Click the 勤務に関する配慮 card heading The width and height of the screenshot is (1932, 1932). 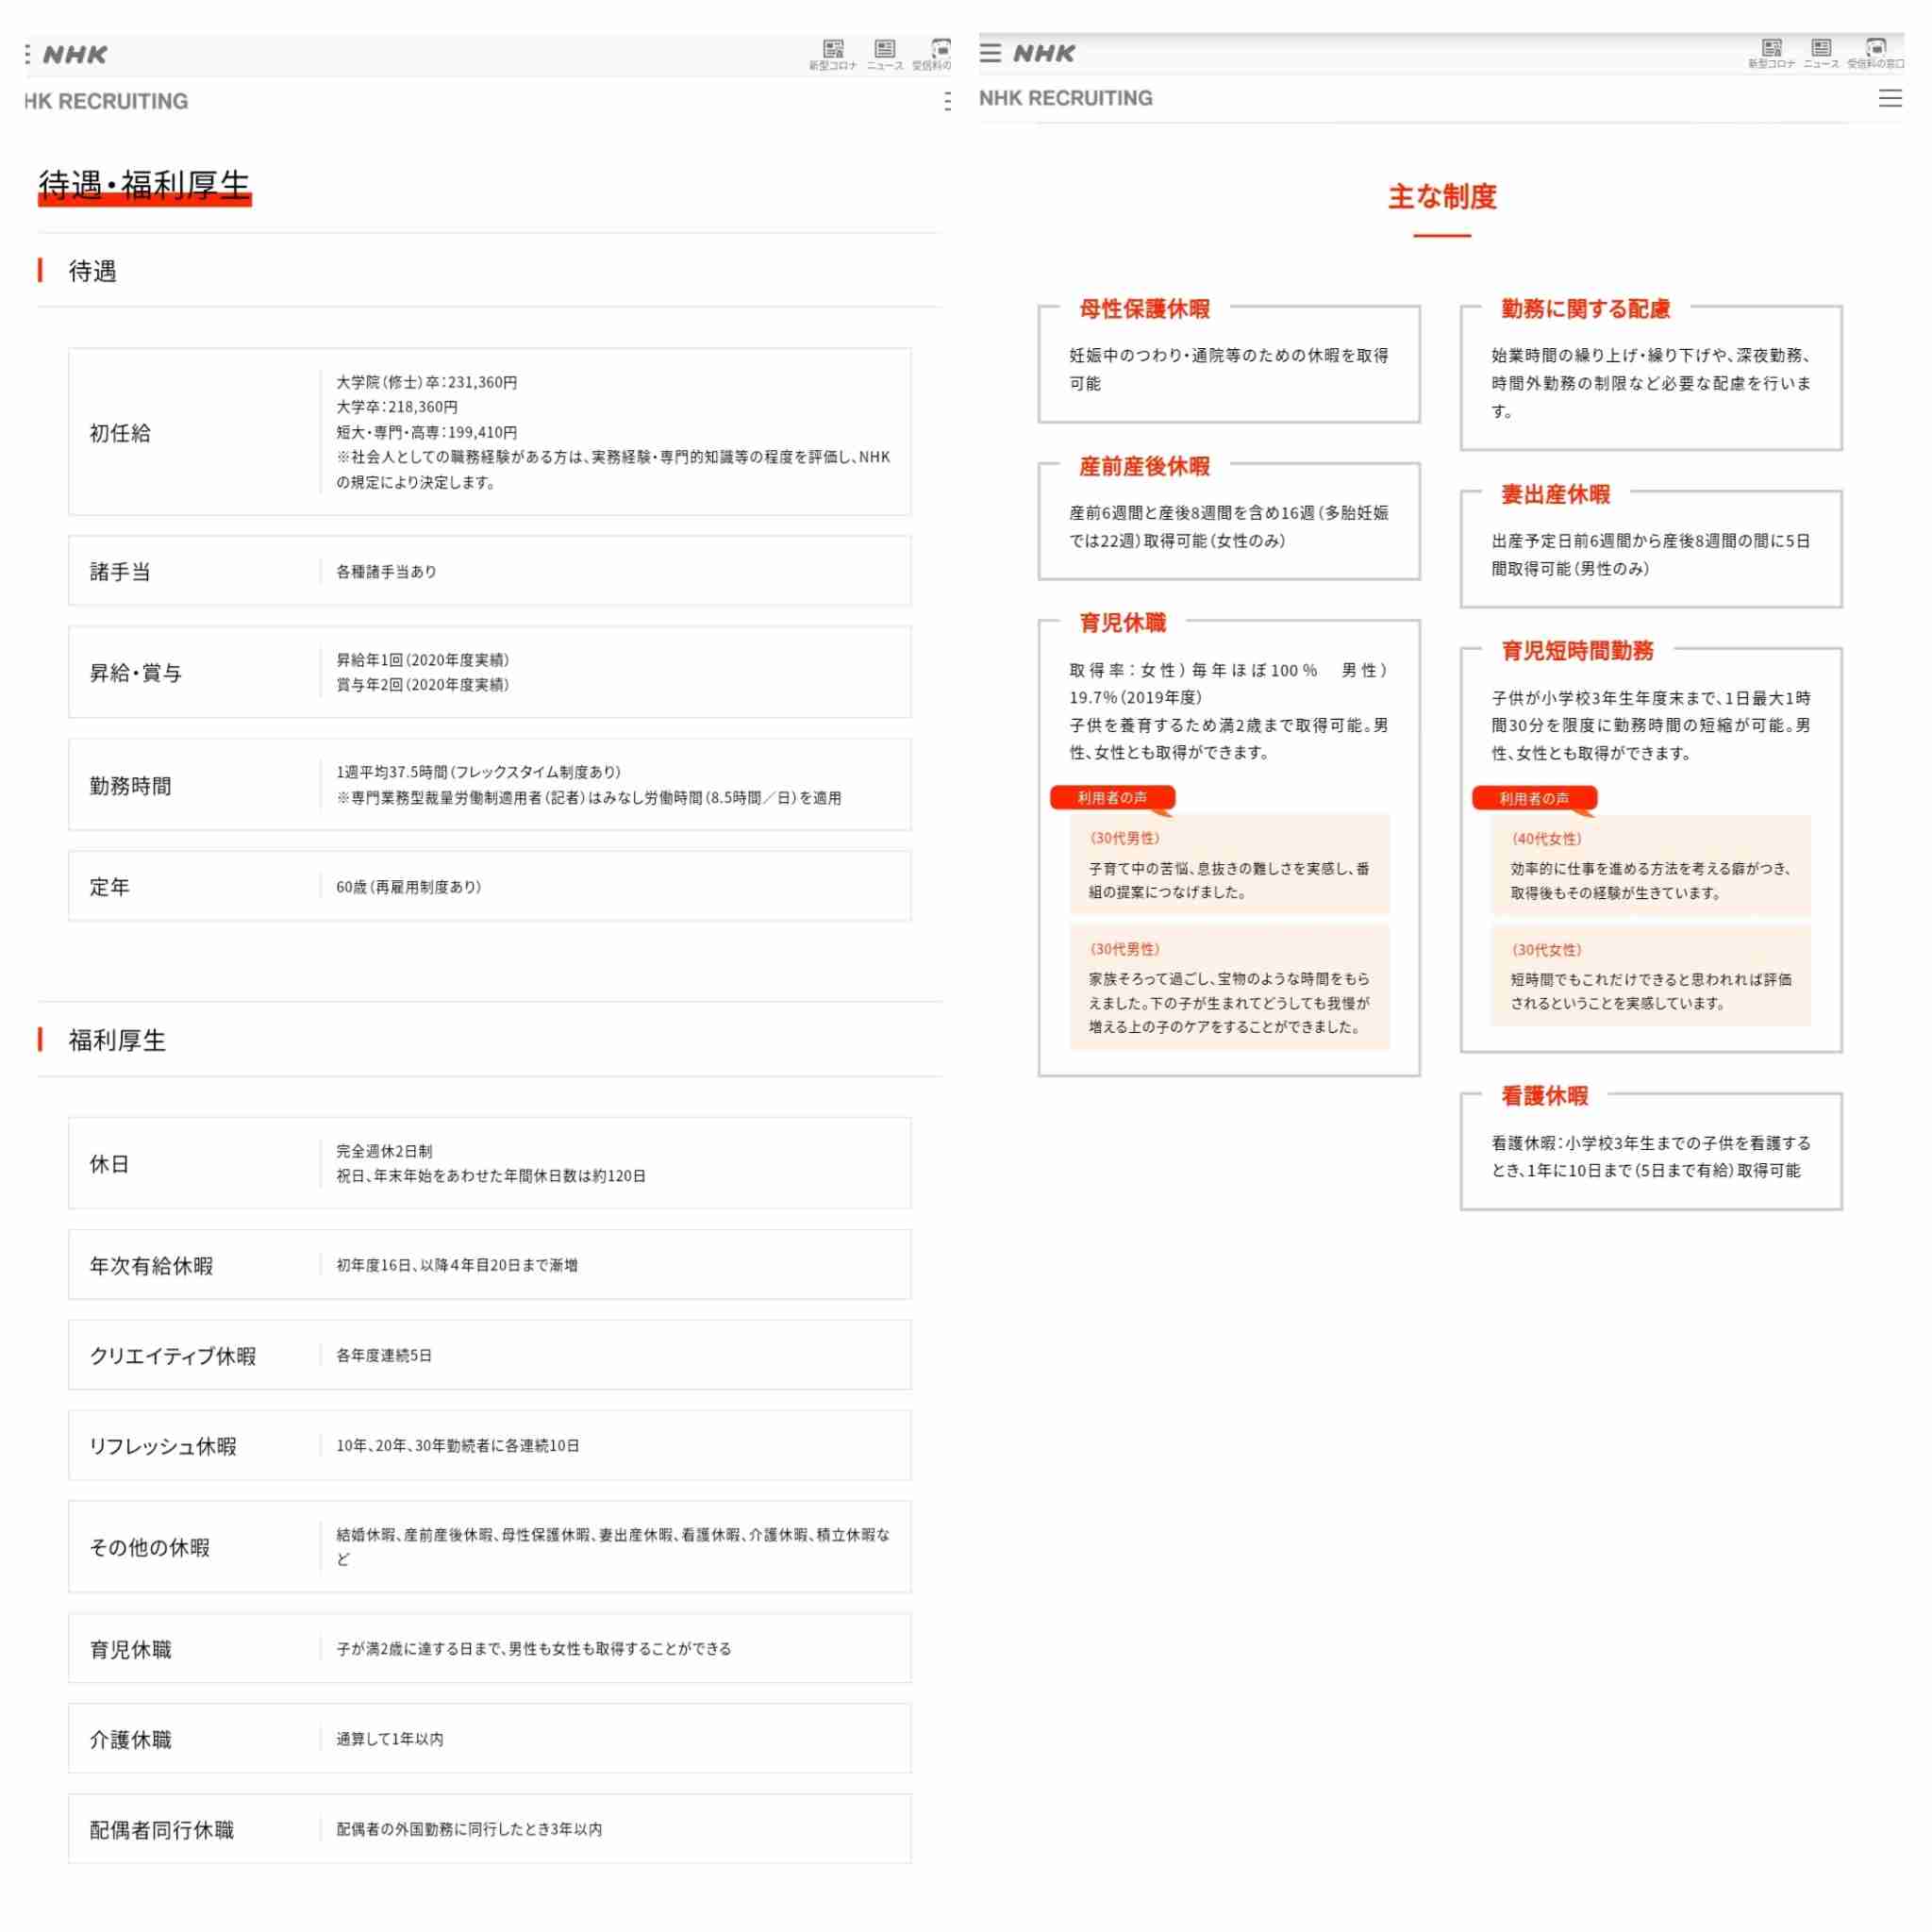click(1586, 309)
